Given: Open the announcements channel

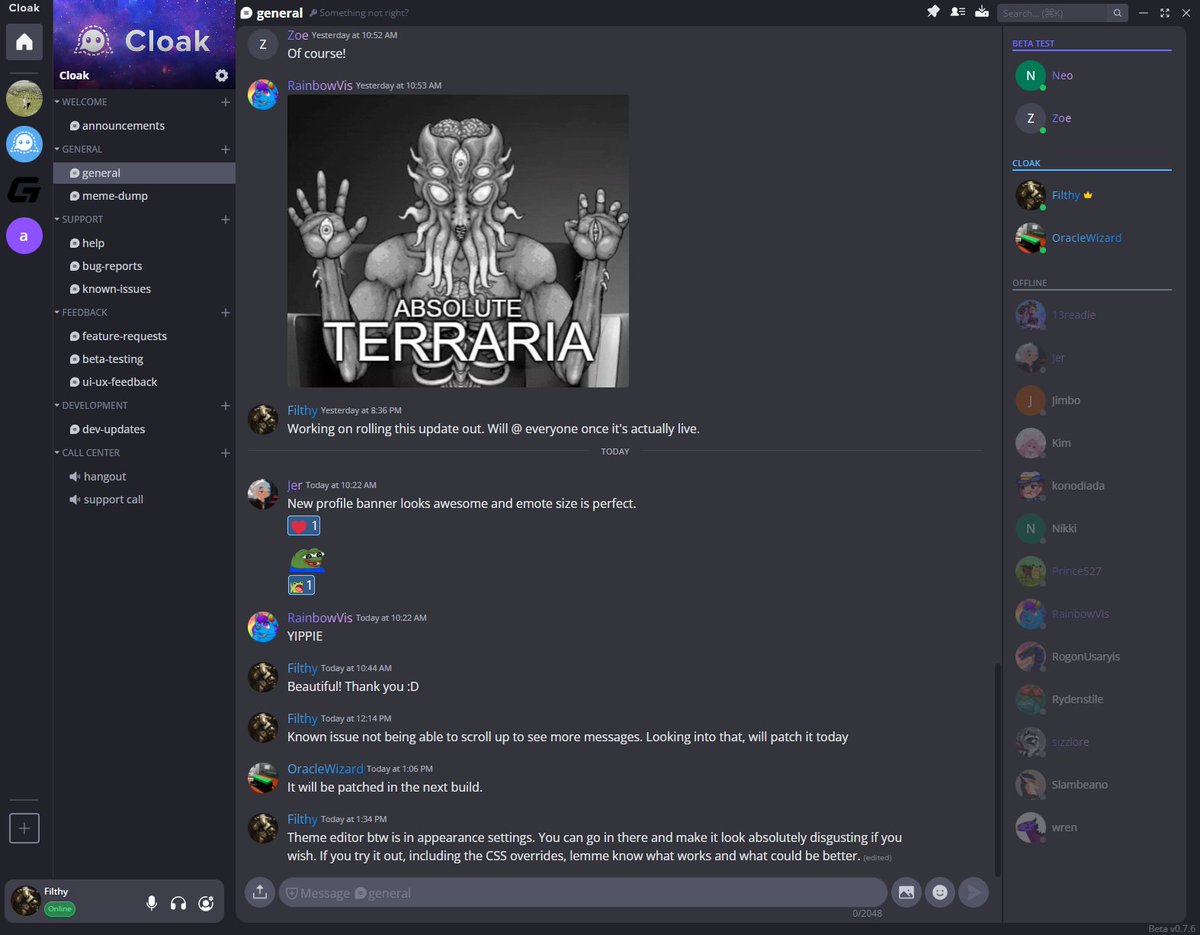Looking at the screenshot, I should [x=145, y=126].
